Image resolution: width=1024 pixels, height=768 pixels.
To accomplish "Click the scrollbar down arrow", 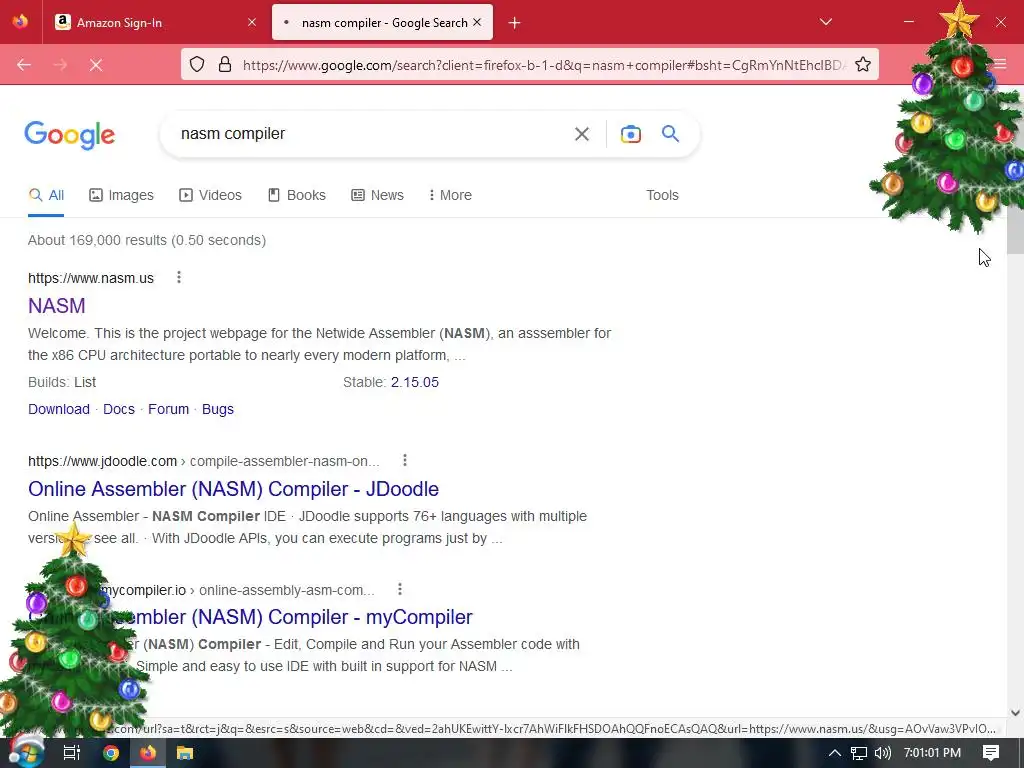I will click(x=1015, y=712).
